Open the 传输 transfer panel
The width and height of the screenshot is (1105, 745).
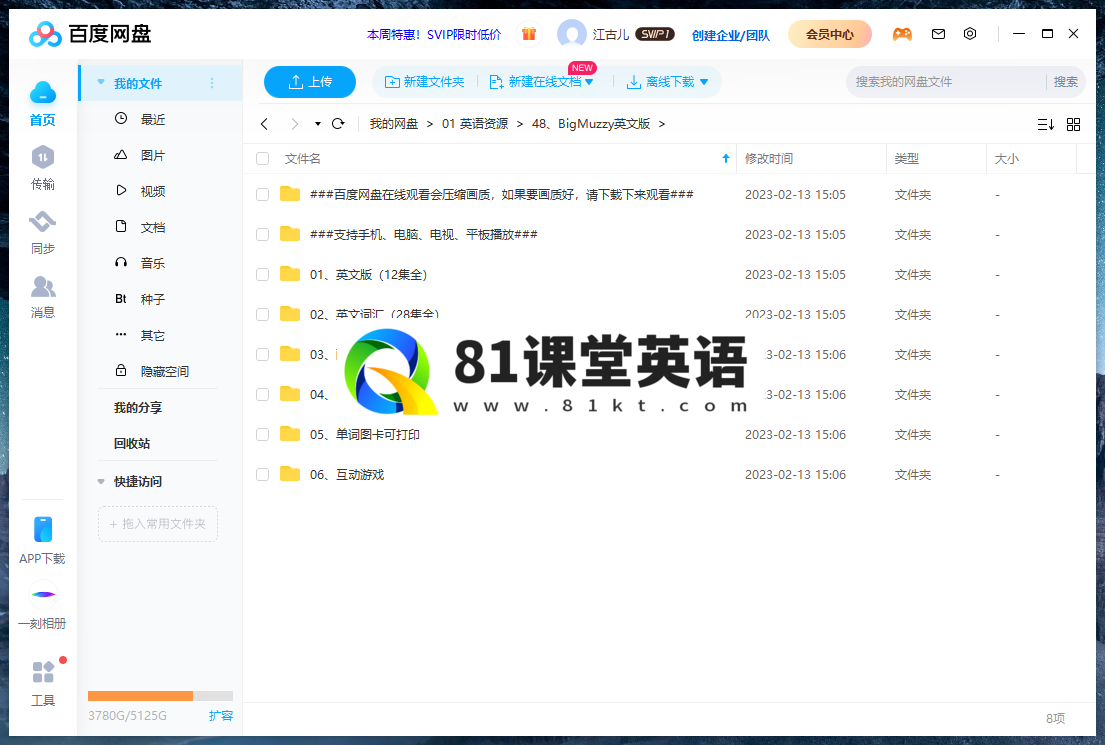pos(42,158)
